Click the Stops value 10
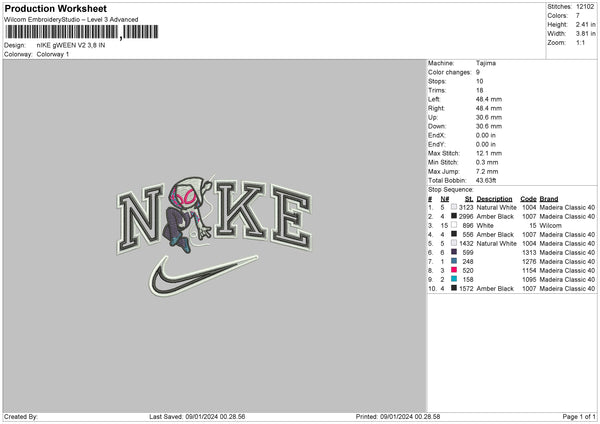The height and width of the screenshot is (424, 600). point(479,81)
